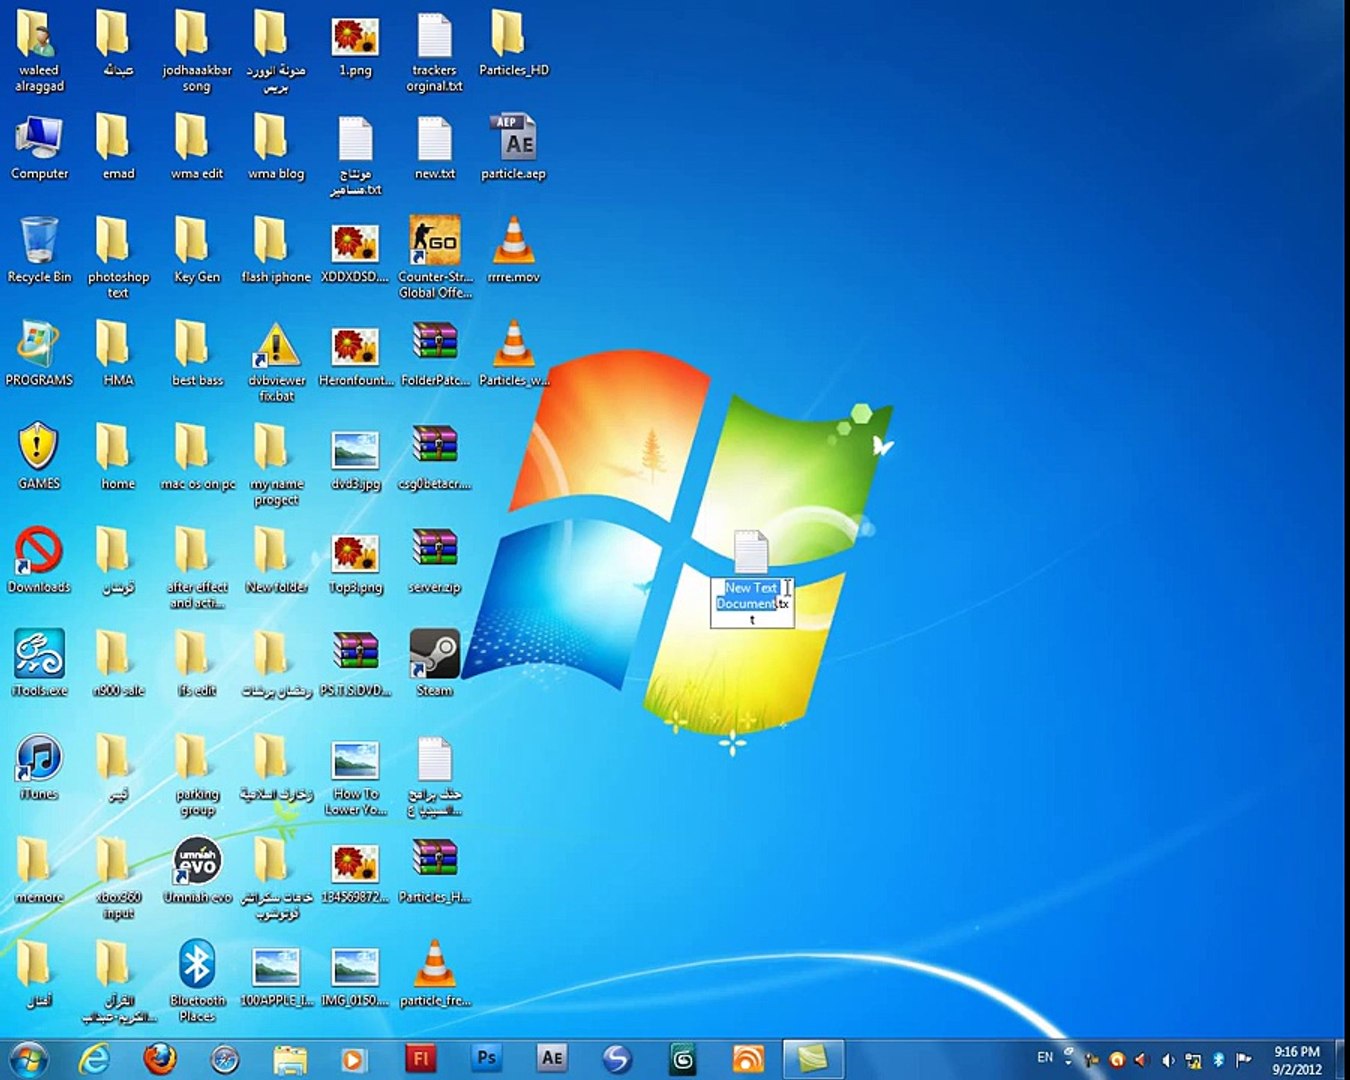The image size is (1350, 1080).
Task: Click the Bluetooth tray icon
Action: pos(1219,1060)
